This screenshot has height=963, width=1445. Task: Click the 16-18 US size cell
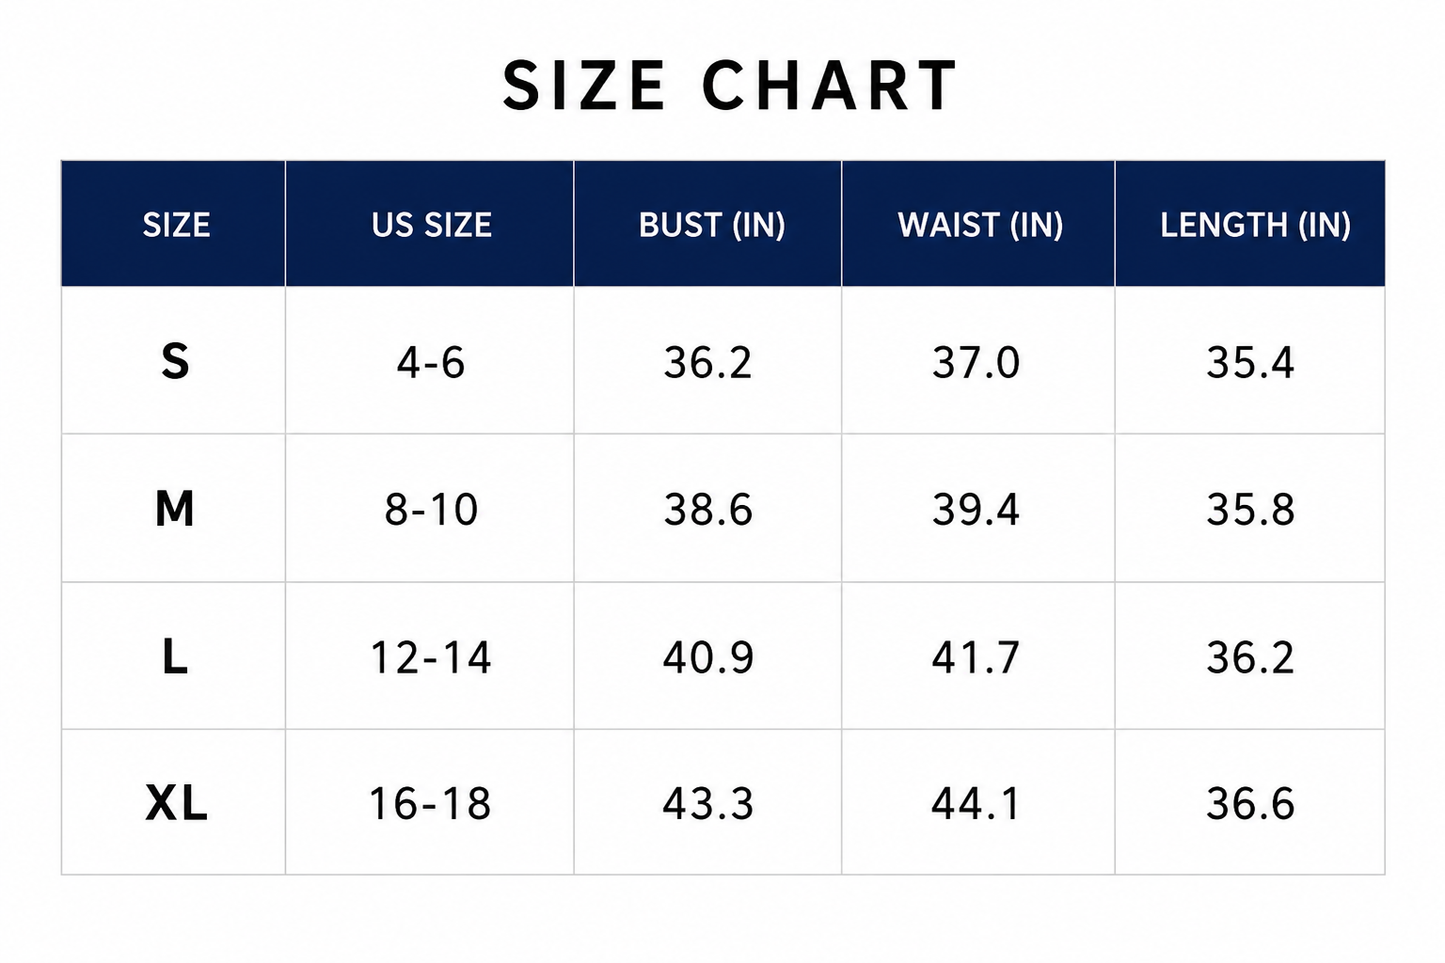point(431,804)
